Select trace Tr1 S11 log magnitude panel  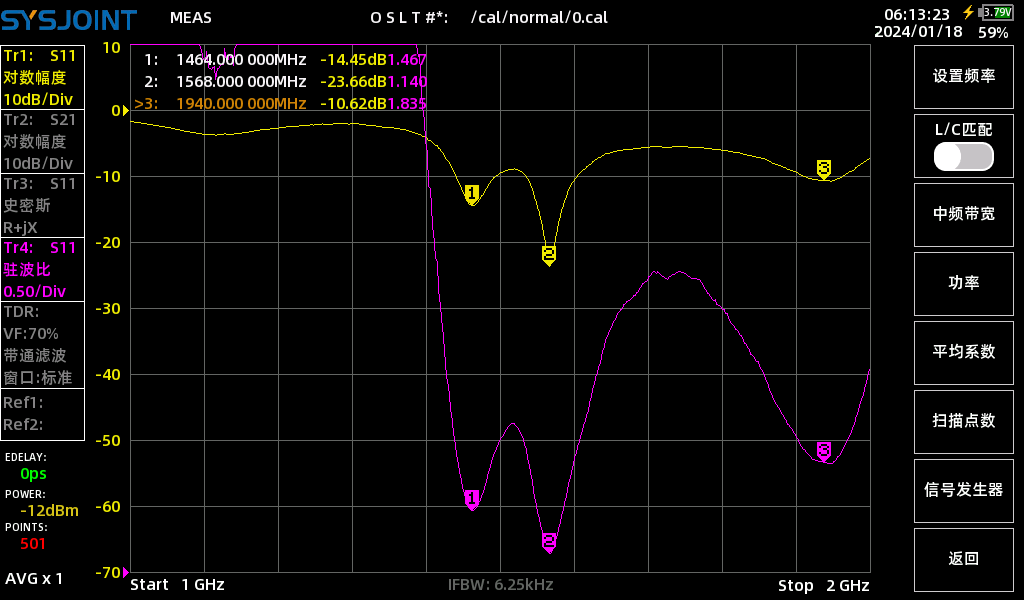(42, 78)
